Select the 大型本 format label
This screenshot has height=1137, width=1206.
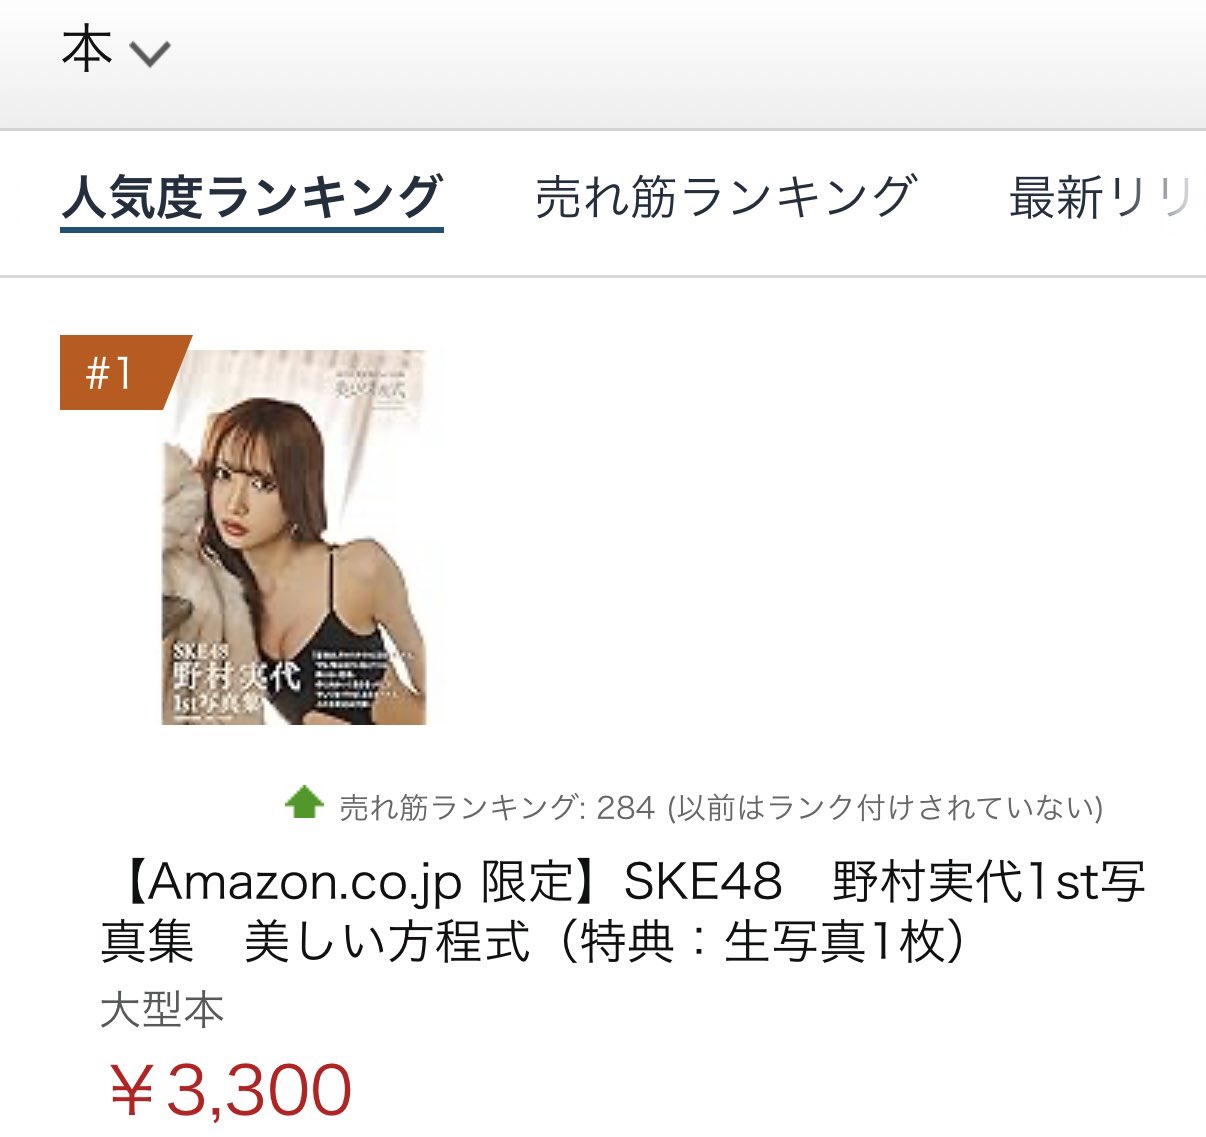[x=162, y=1010]
